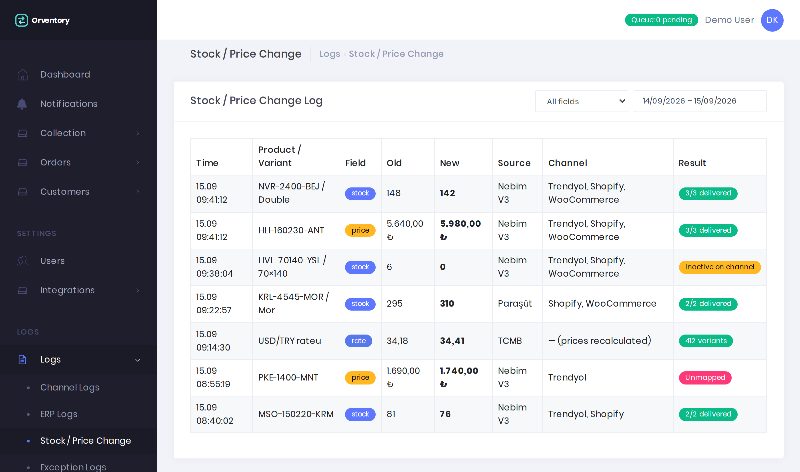Click the Paraşüt source cell

click(x=515, y=304)
